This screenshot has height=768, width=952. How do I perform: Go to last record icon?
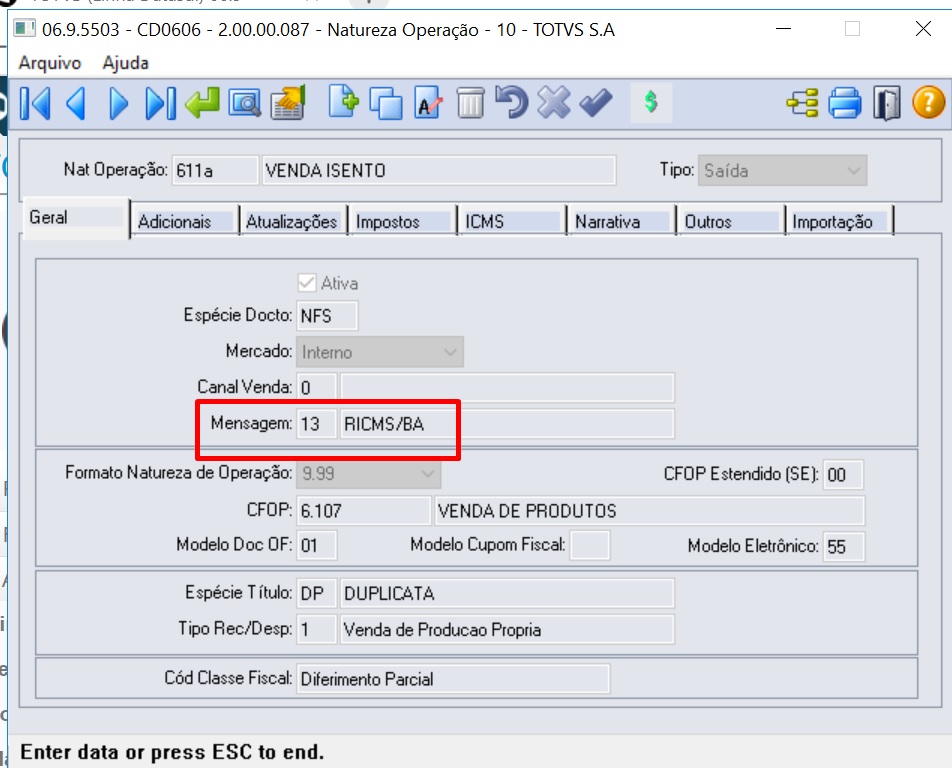tap(161, 103)
